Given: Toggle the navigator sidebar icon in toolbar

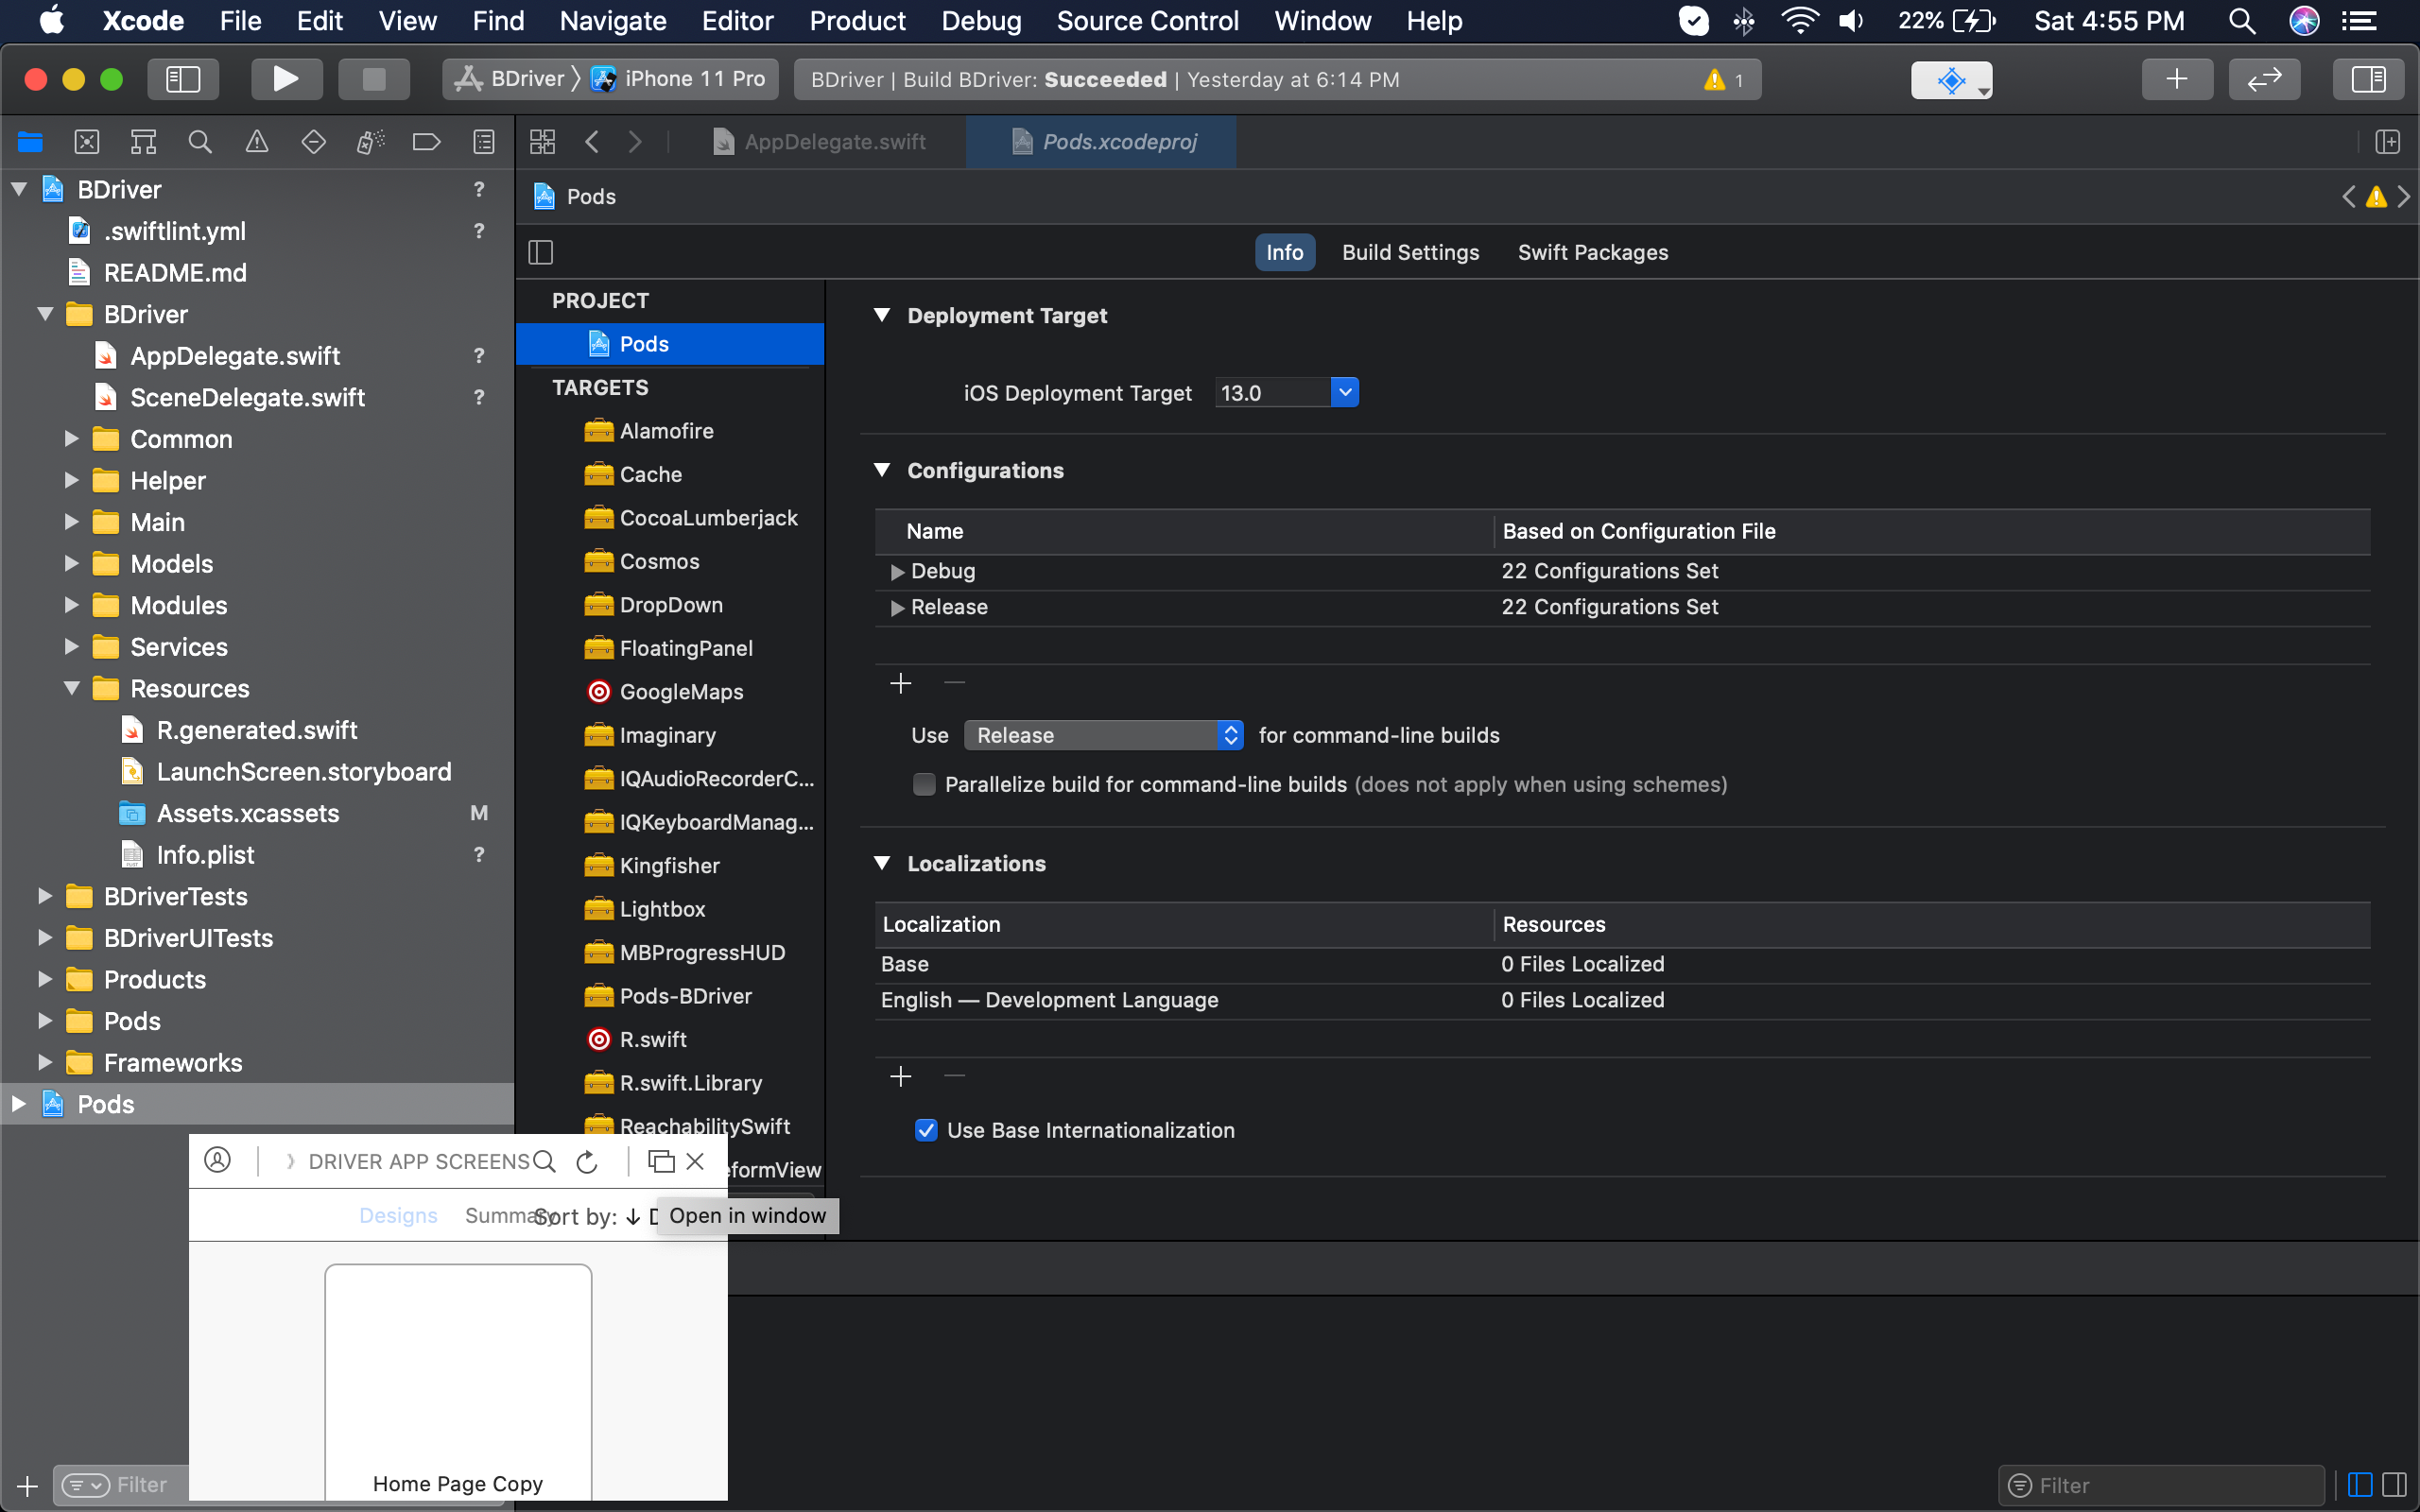Looking at the screenshot, I should (183, 79).
